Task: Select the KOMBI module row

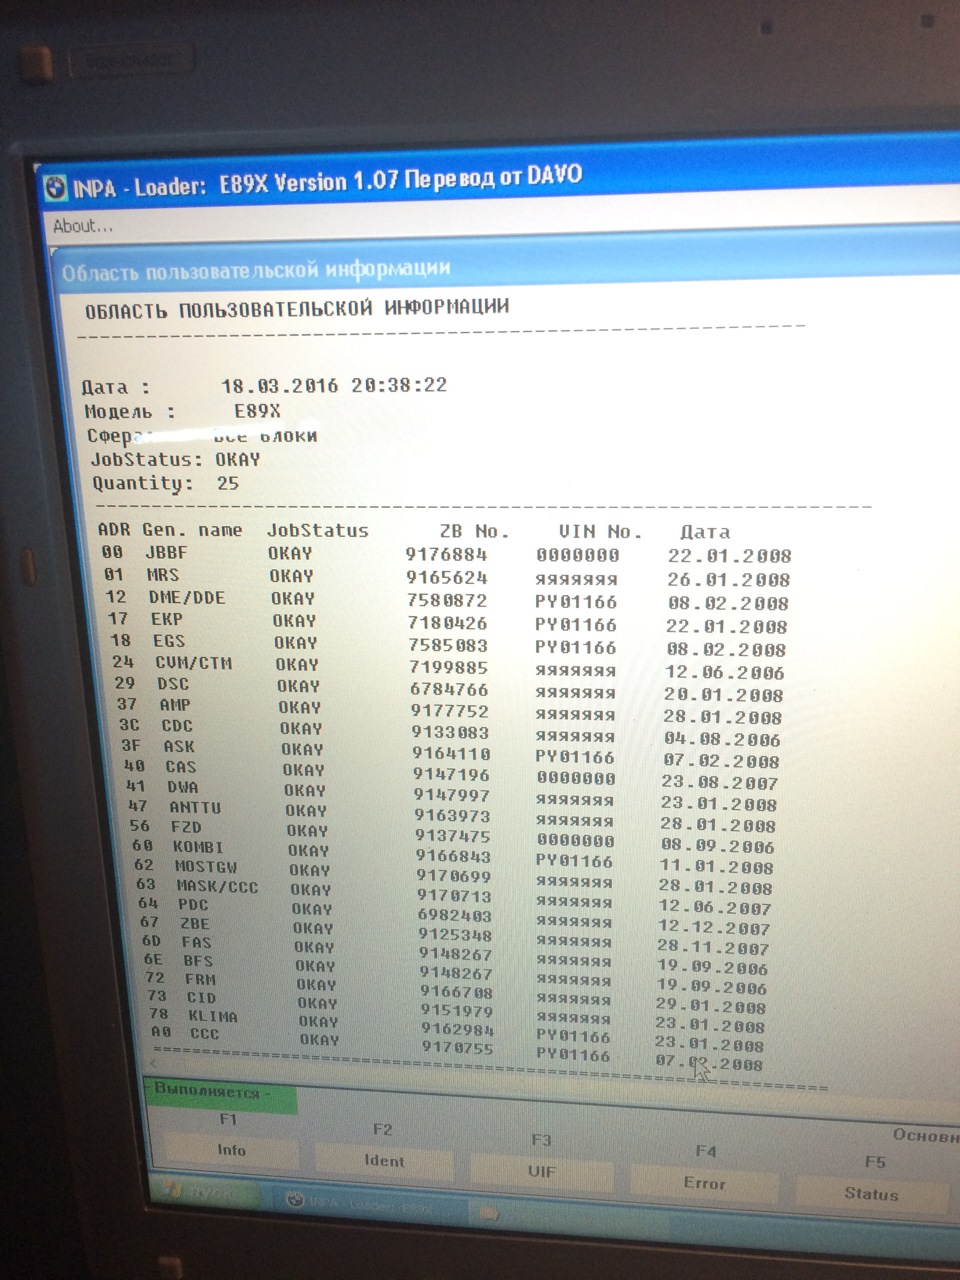Action: (453, 847)
